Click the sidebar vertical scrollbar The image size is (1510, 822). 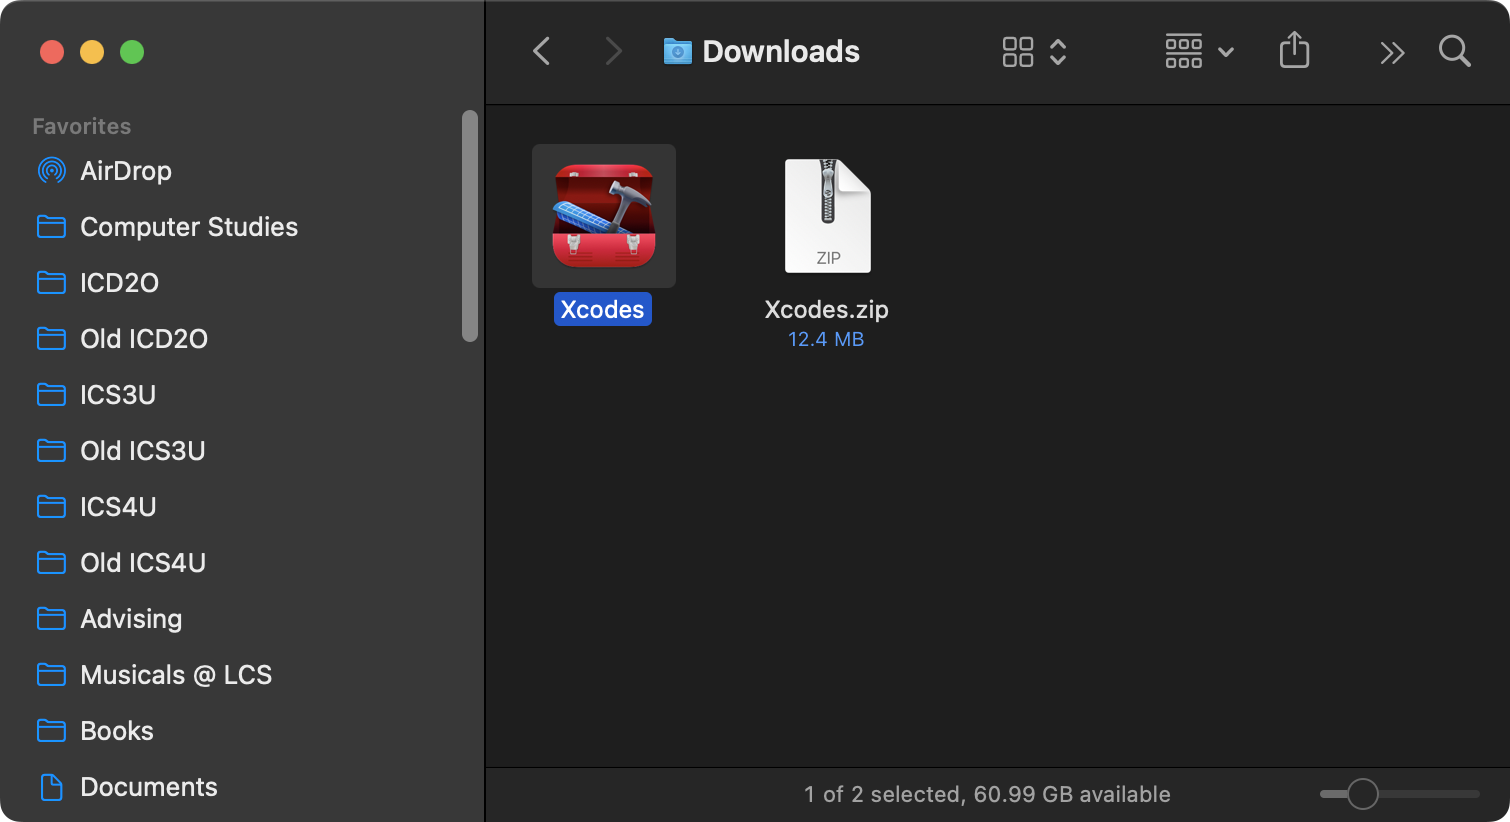tap(470, 227)
